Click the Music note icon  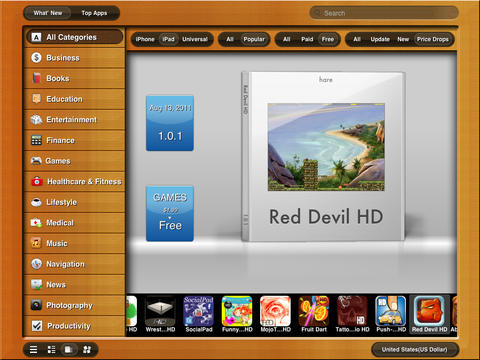(x=36, y=243)
